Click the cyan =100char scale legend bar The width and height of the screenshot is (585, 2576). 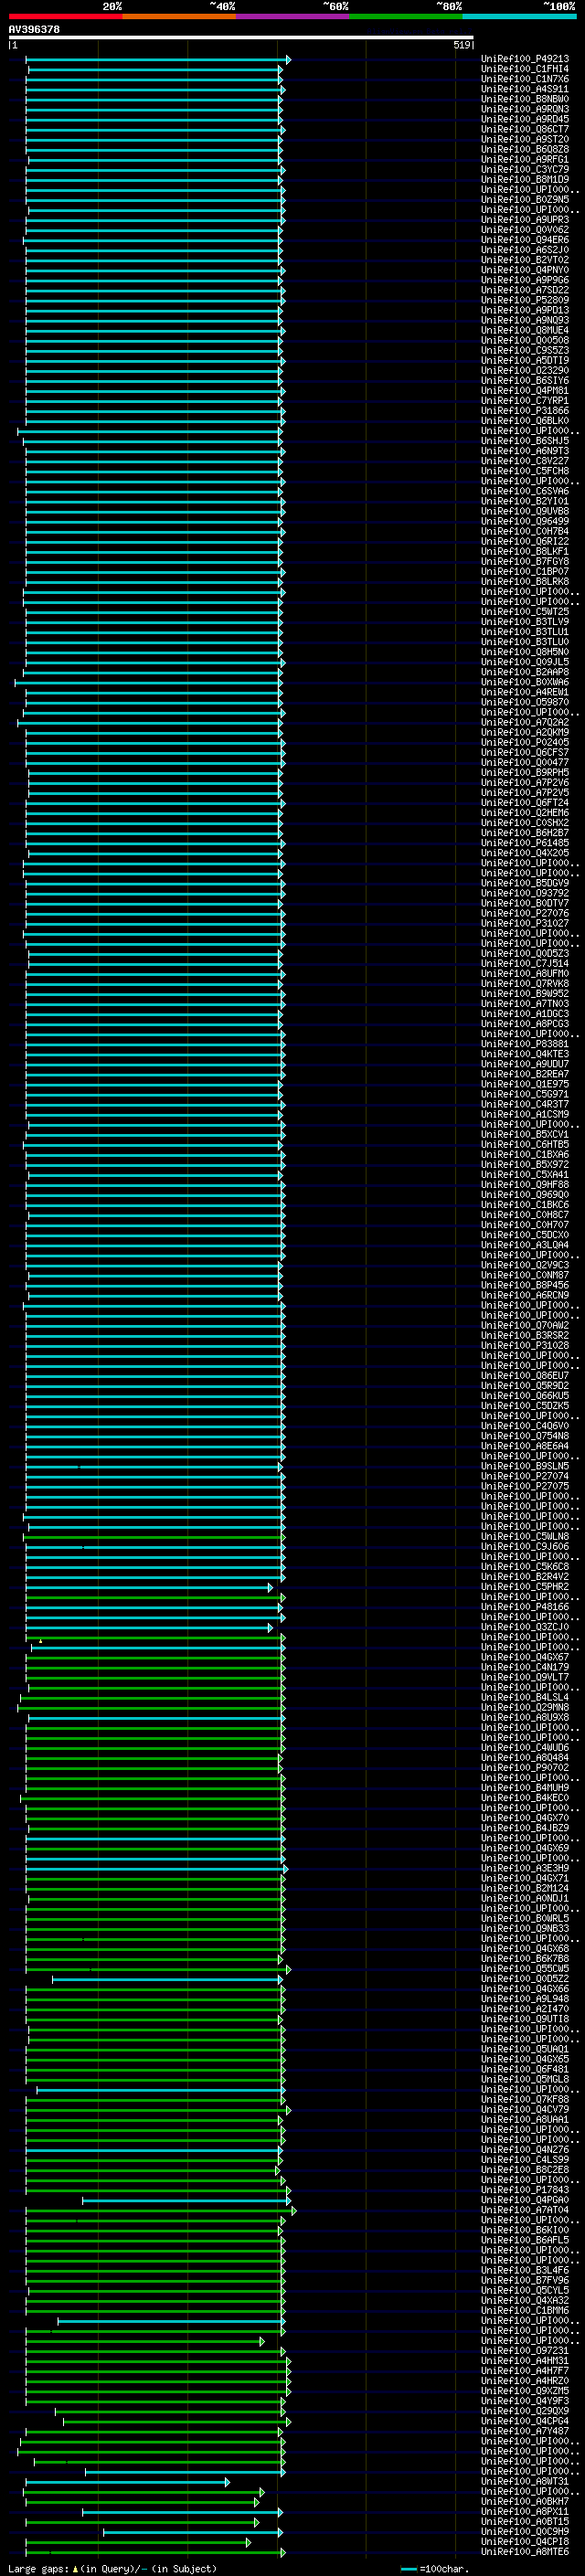pos(408,2569)
